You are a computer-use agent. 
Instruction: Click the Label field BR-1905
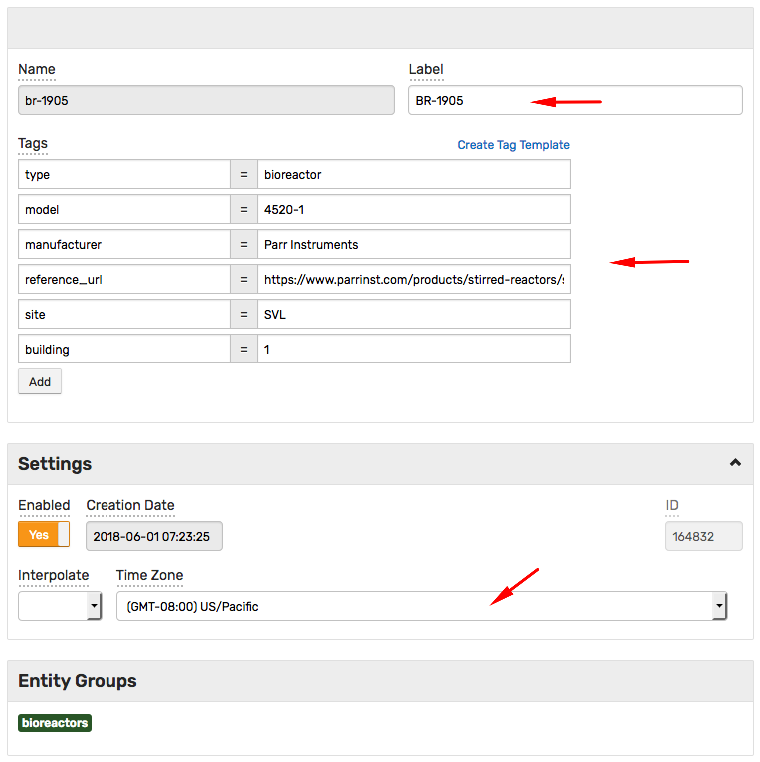click(x=575, y=100)
